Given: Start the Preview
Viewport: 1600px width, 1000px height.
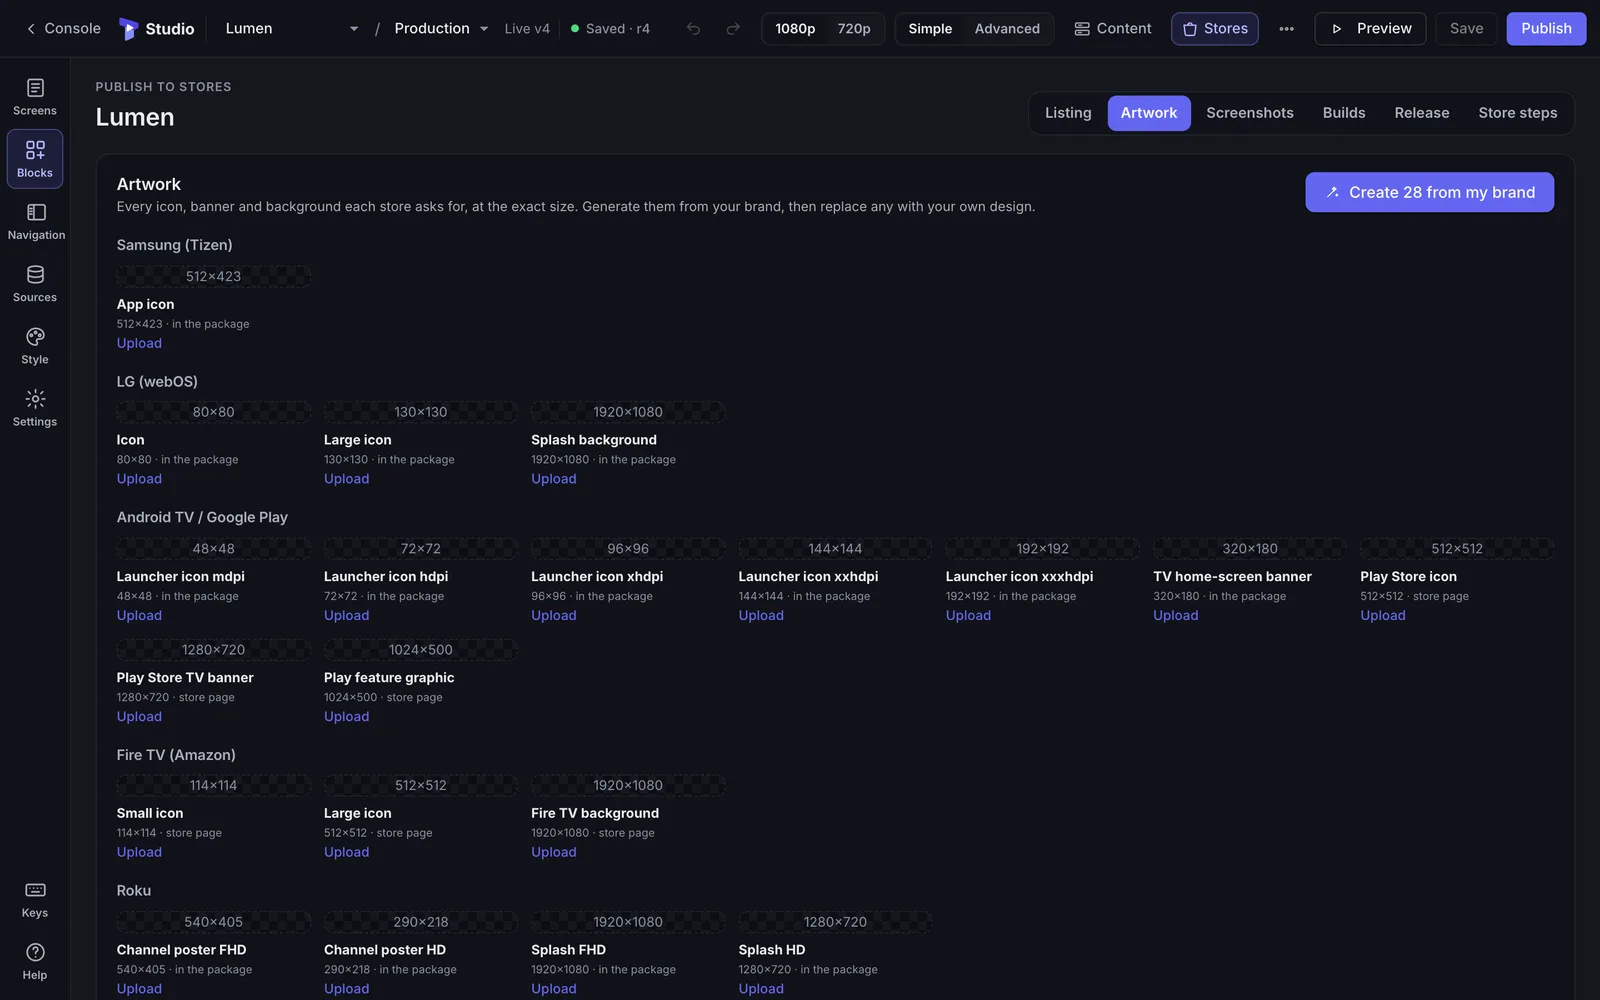Looking at the screenshot, I should click(x=1370, y=29).
